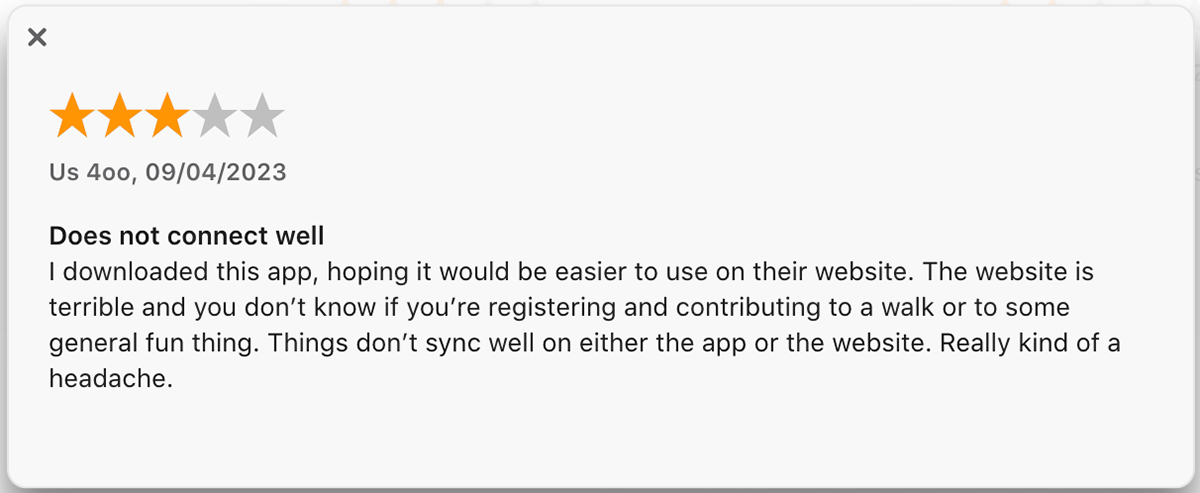Click the fourth gray rating star
The width and height of the screenshot is (1200, 493).
tap(214, 116)
